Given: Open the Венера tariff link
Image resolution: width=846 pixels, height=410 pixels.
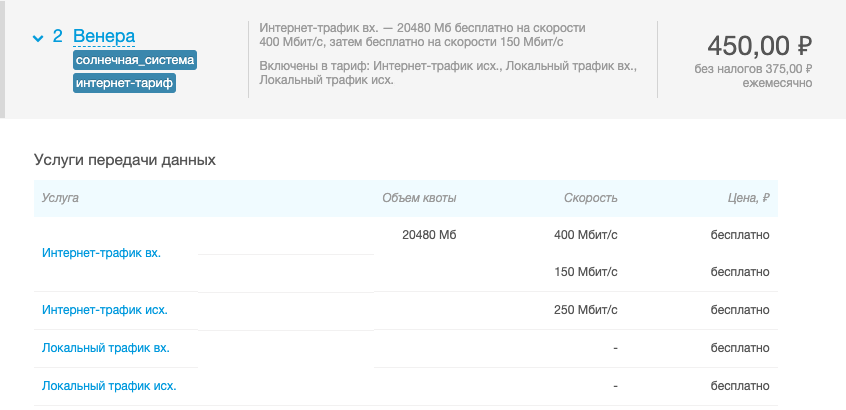Looking at the screenshot, I should click(x=104, y=36).
